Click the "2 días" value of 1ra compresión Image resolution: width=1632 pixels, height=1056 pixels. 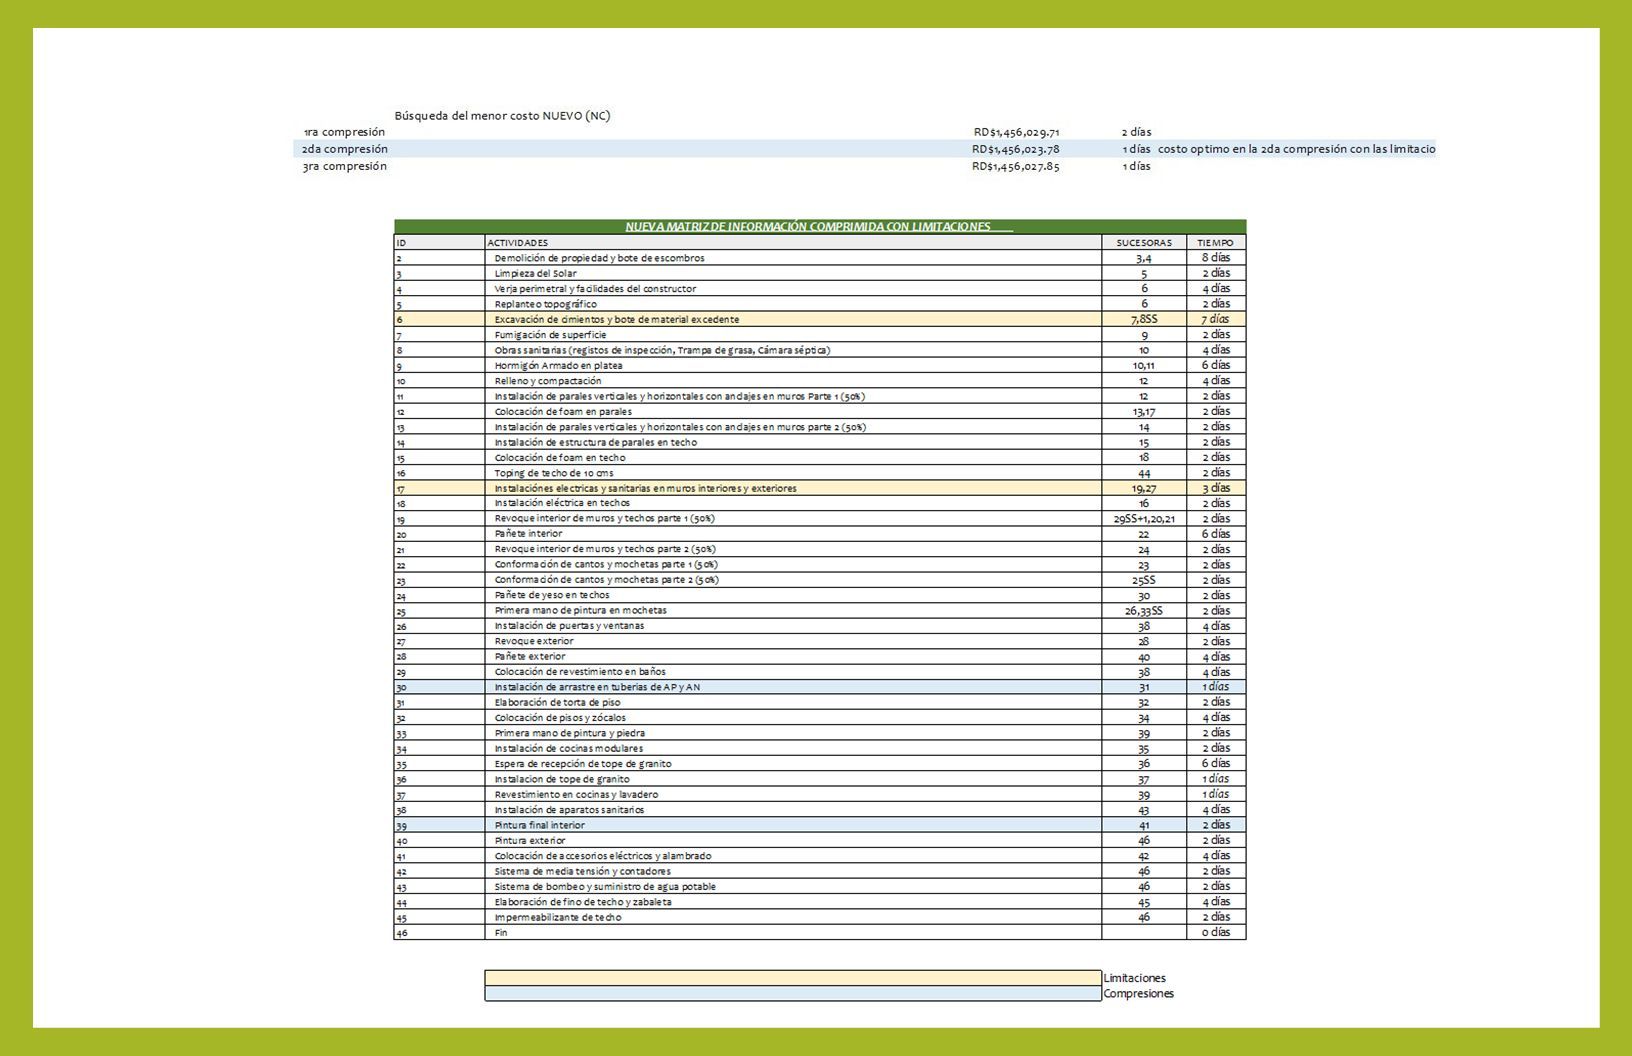[x=1136, y=132]
